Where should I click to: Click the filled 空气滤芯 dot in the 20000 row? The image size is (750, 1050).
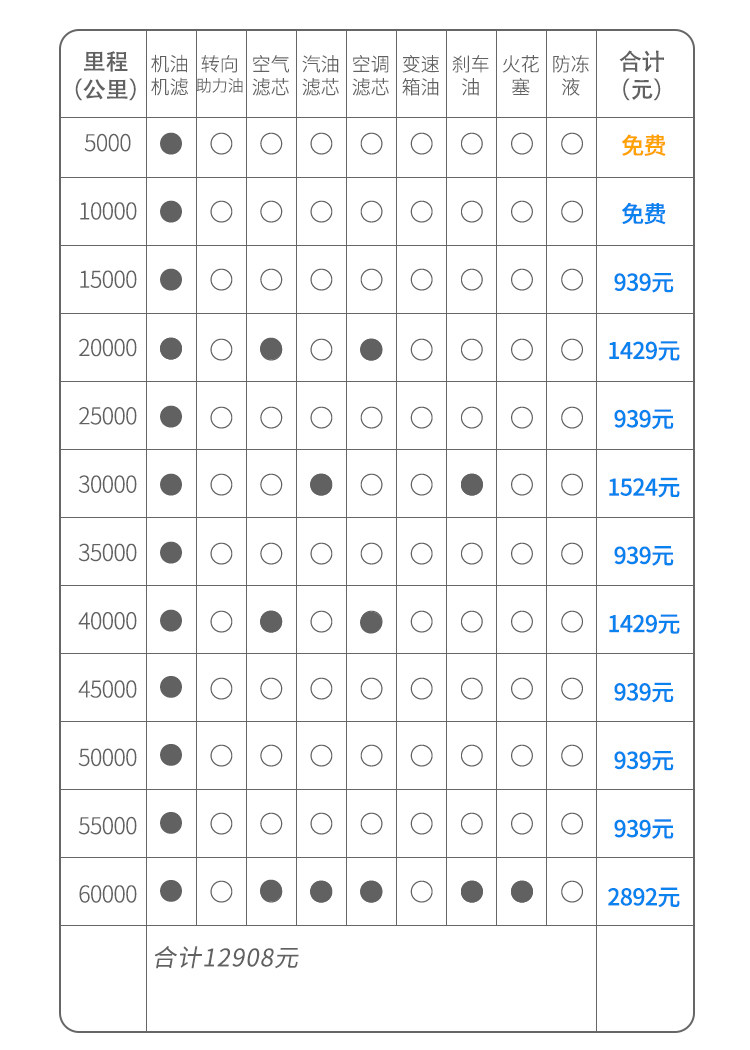tap(271, 349)
